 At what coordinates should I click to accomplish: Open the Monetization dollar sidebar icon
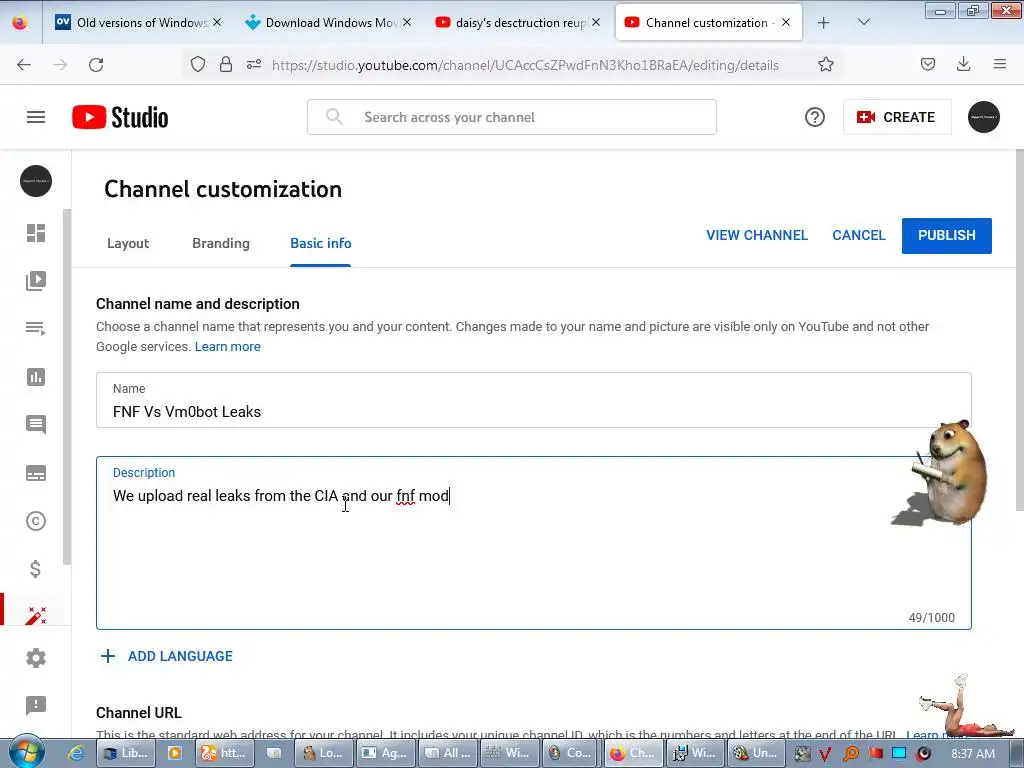36,569
